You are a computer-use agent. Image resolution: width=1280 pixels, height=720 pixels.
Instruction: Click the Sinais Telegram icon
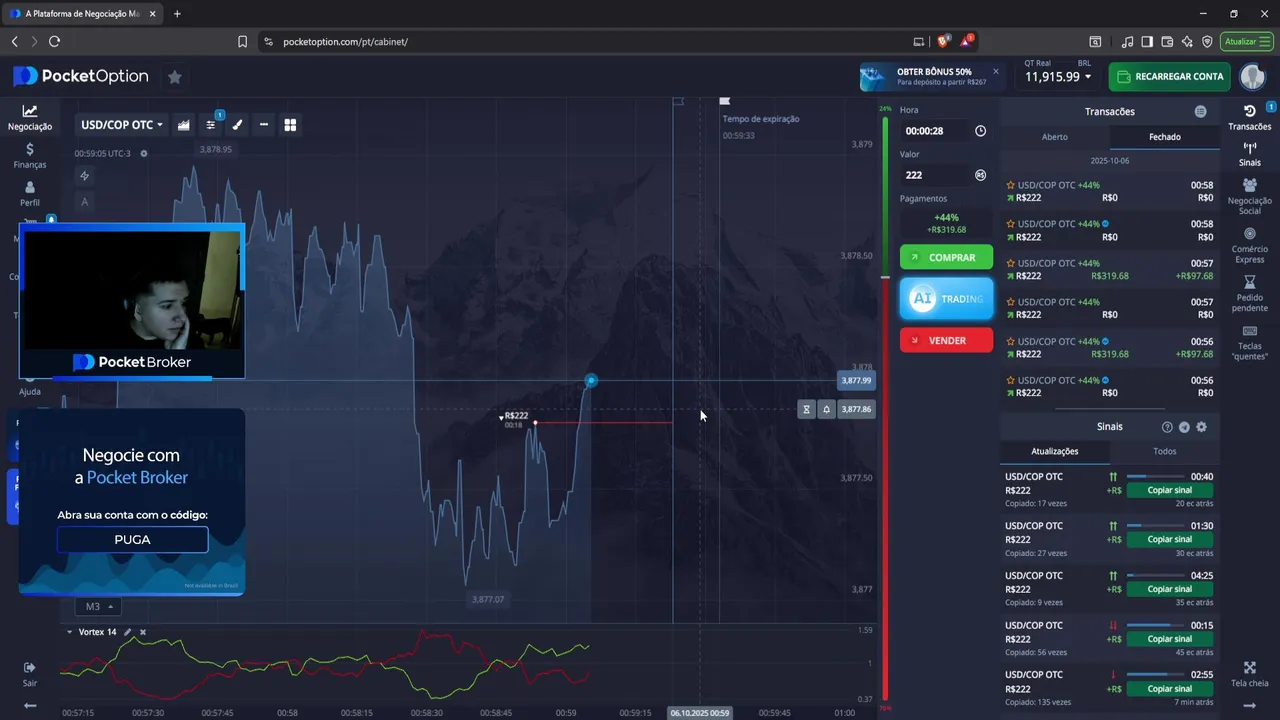pos(1184,427)
